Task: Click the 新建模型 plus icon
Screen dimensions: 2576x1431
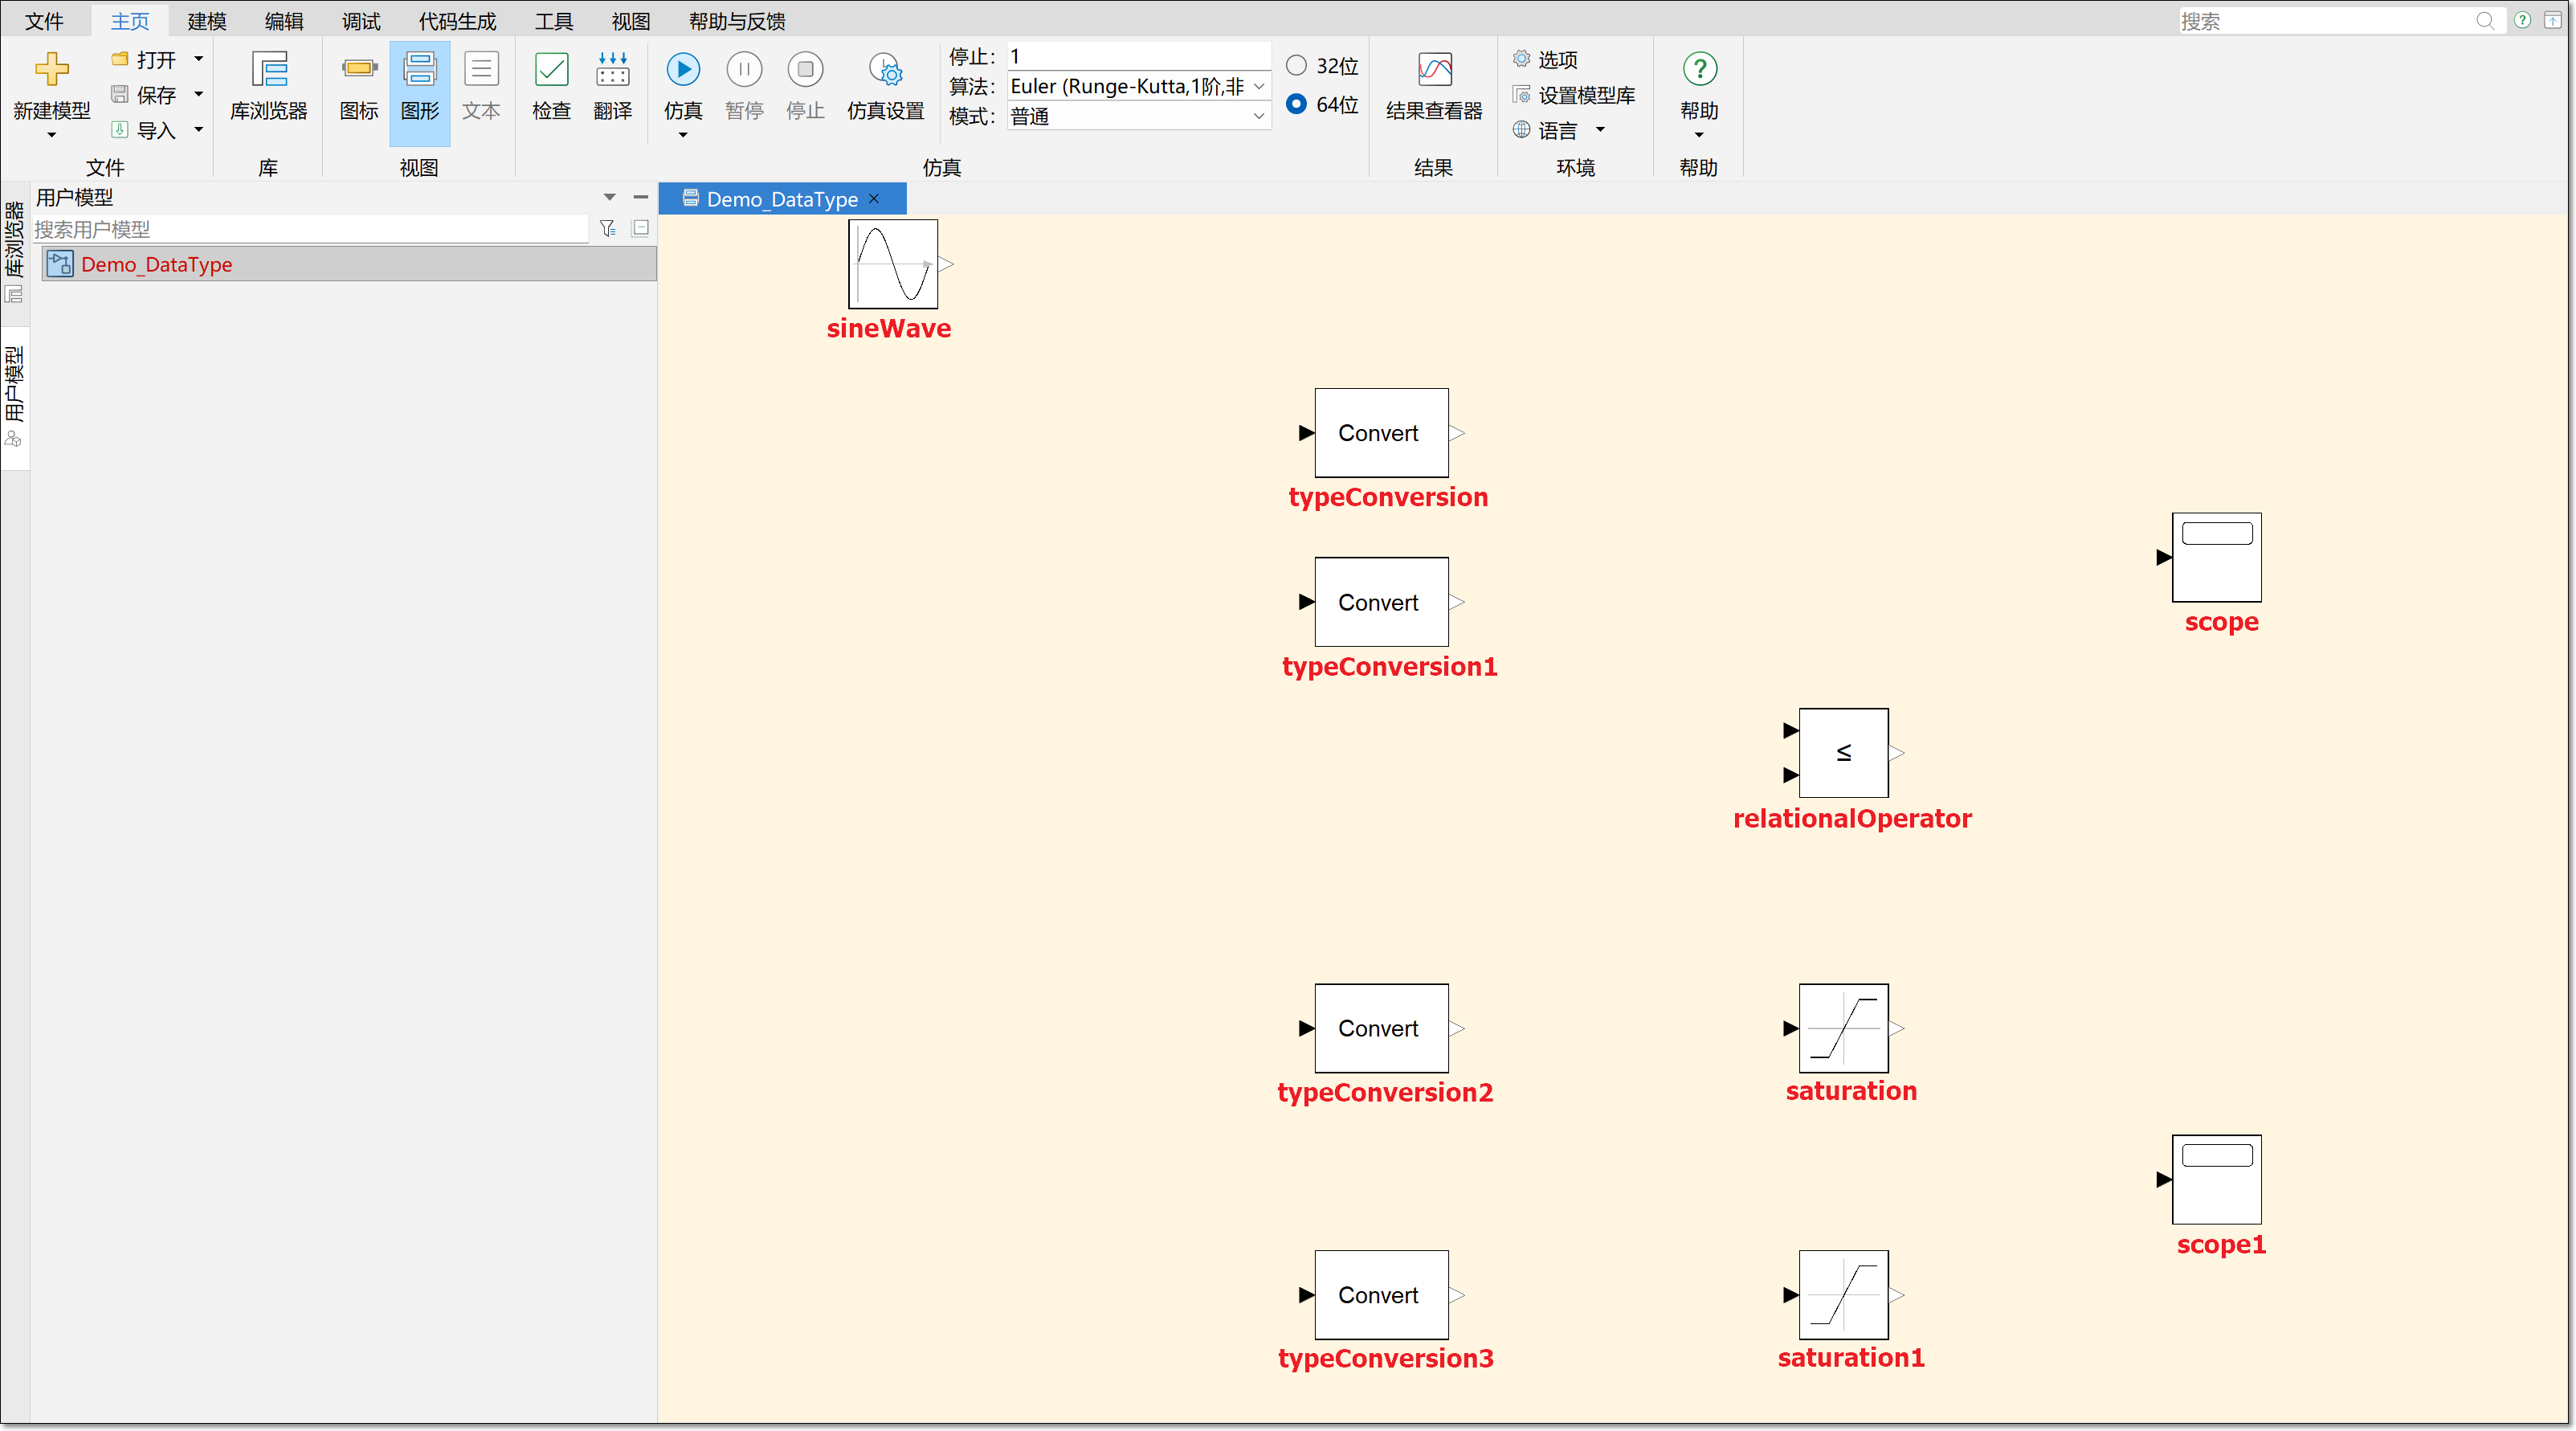Action: pos(51,70)
